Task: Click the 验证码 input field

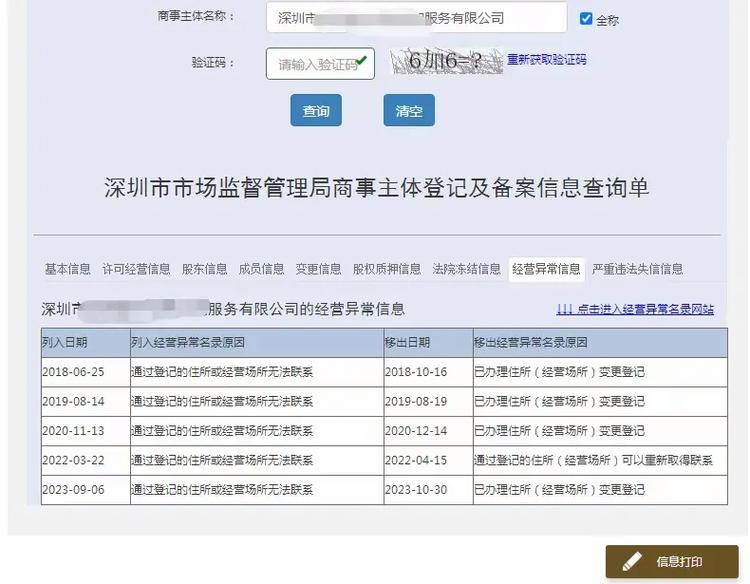Action: [x=320, y=64]
